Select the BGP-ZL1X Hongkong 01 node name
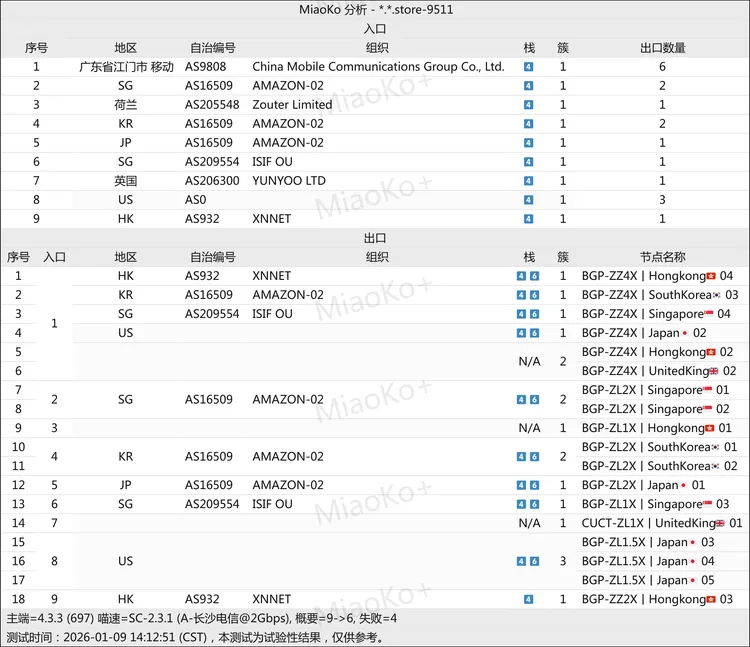The height and width of the screenshot is (647, 750). pos(657,428)
